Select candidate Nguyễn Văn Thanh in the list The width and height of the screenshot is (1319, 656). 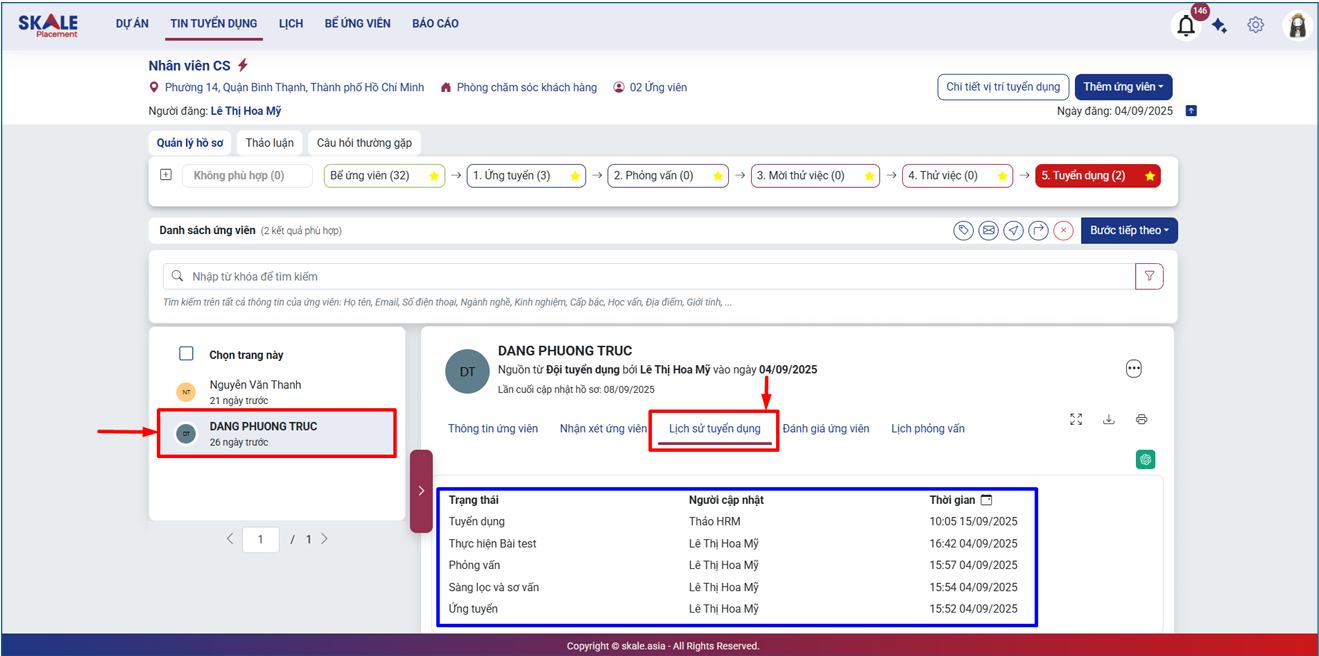pos(255,392)
